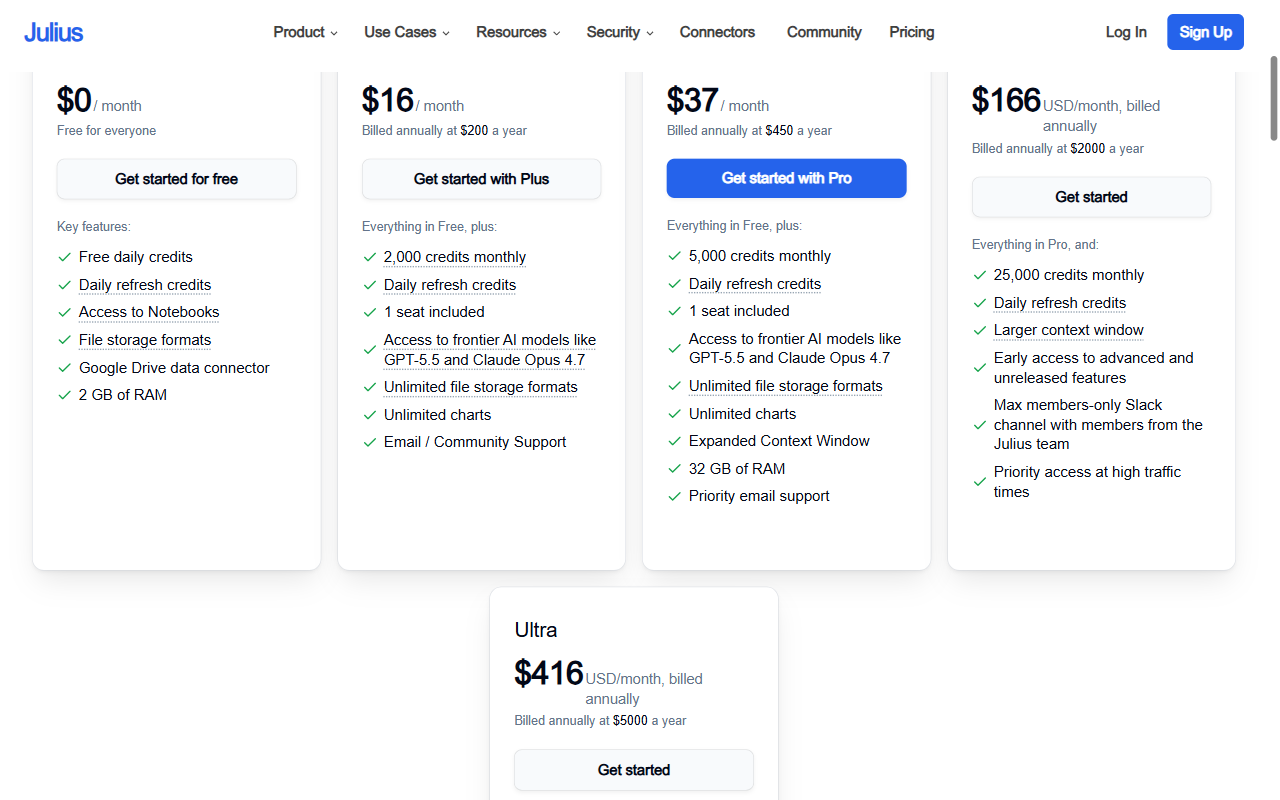Click Unlimited charts in Pro plan

(x=743, y=414)
